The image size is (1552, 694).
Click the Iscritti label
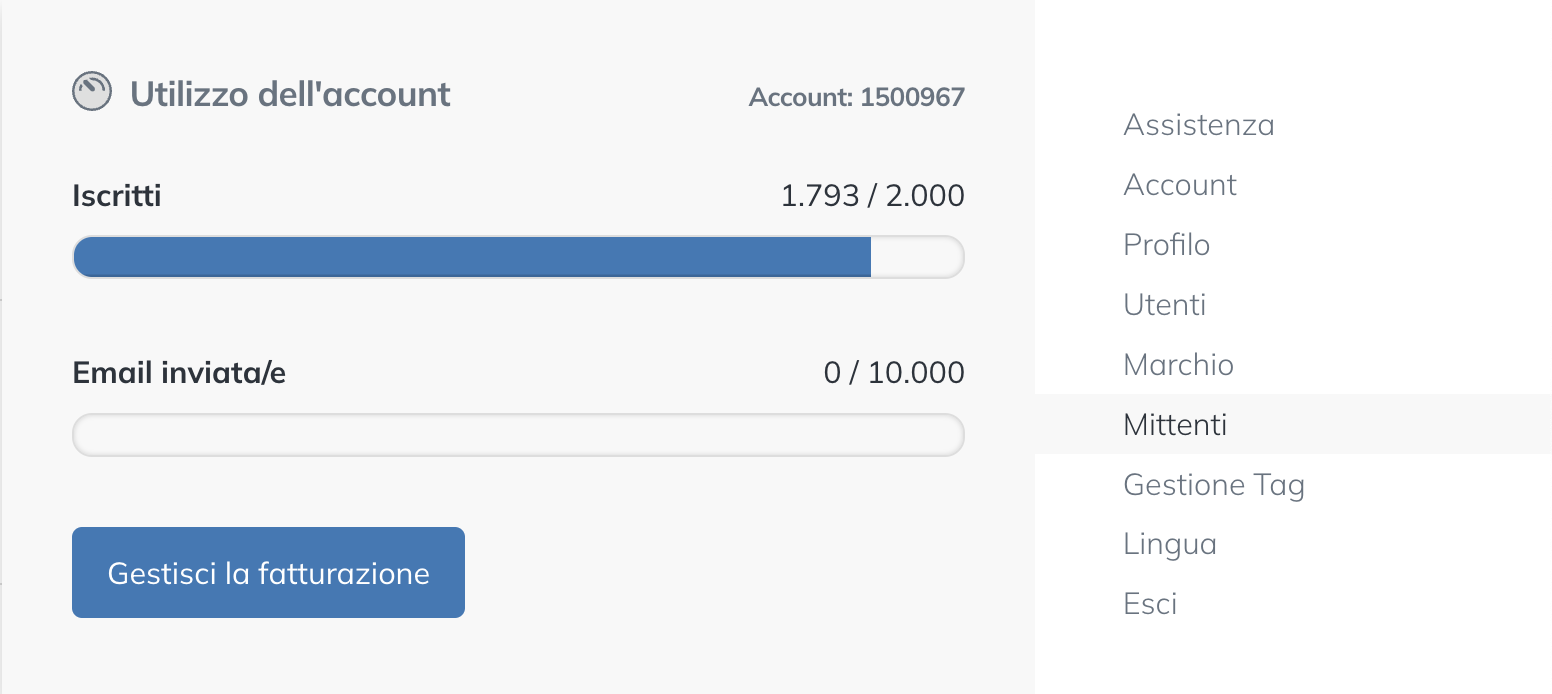click(117, 195)
